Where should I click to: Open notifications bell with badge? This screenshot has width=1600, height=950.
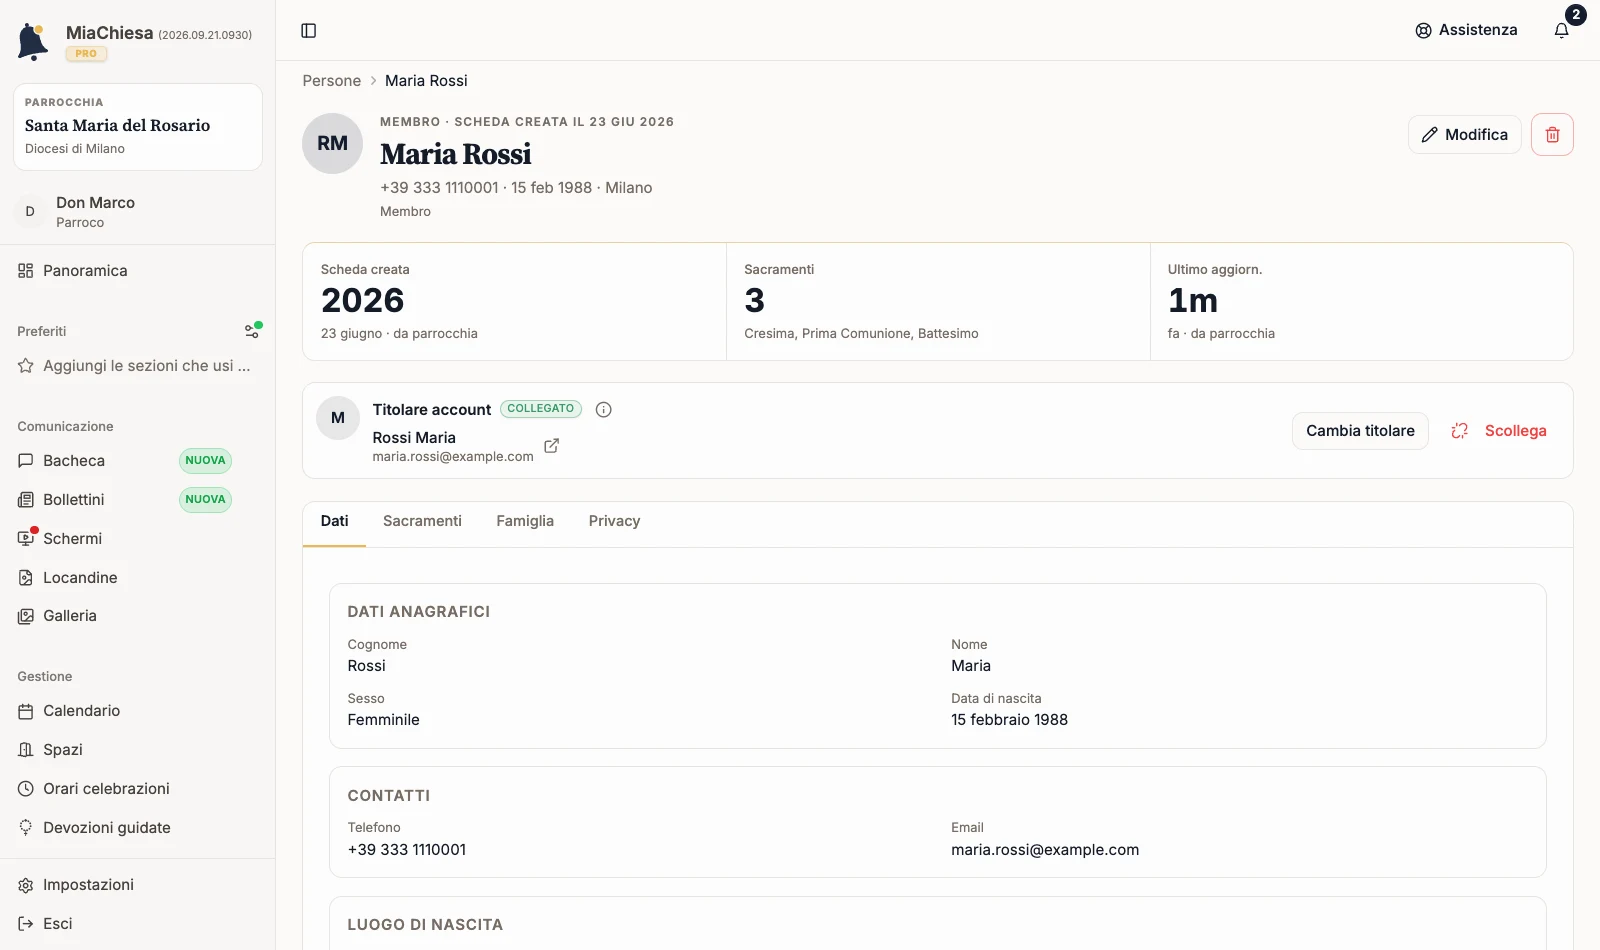[x=1562, y=30]
